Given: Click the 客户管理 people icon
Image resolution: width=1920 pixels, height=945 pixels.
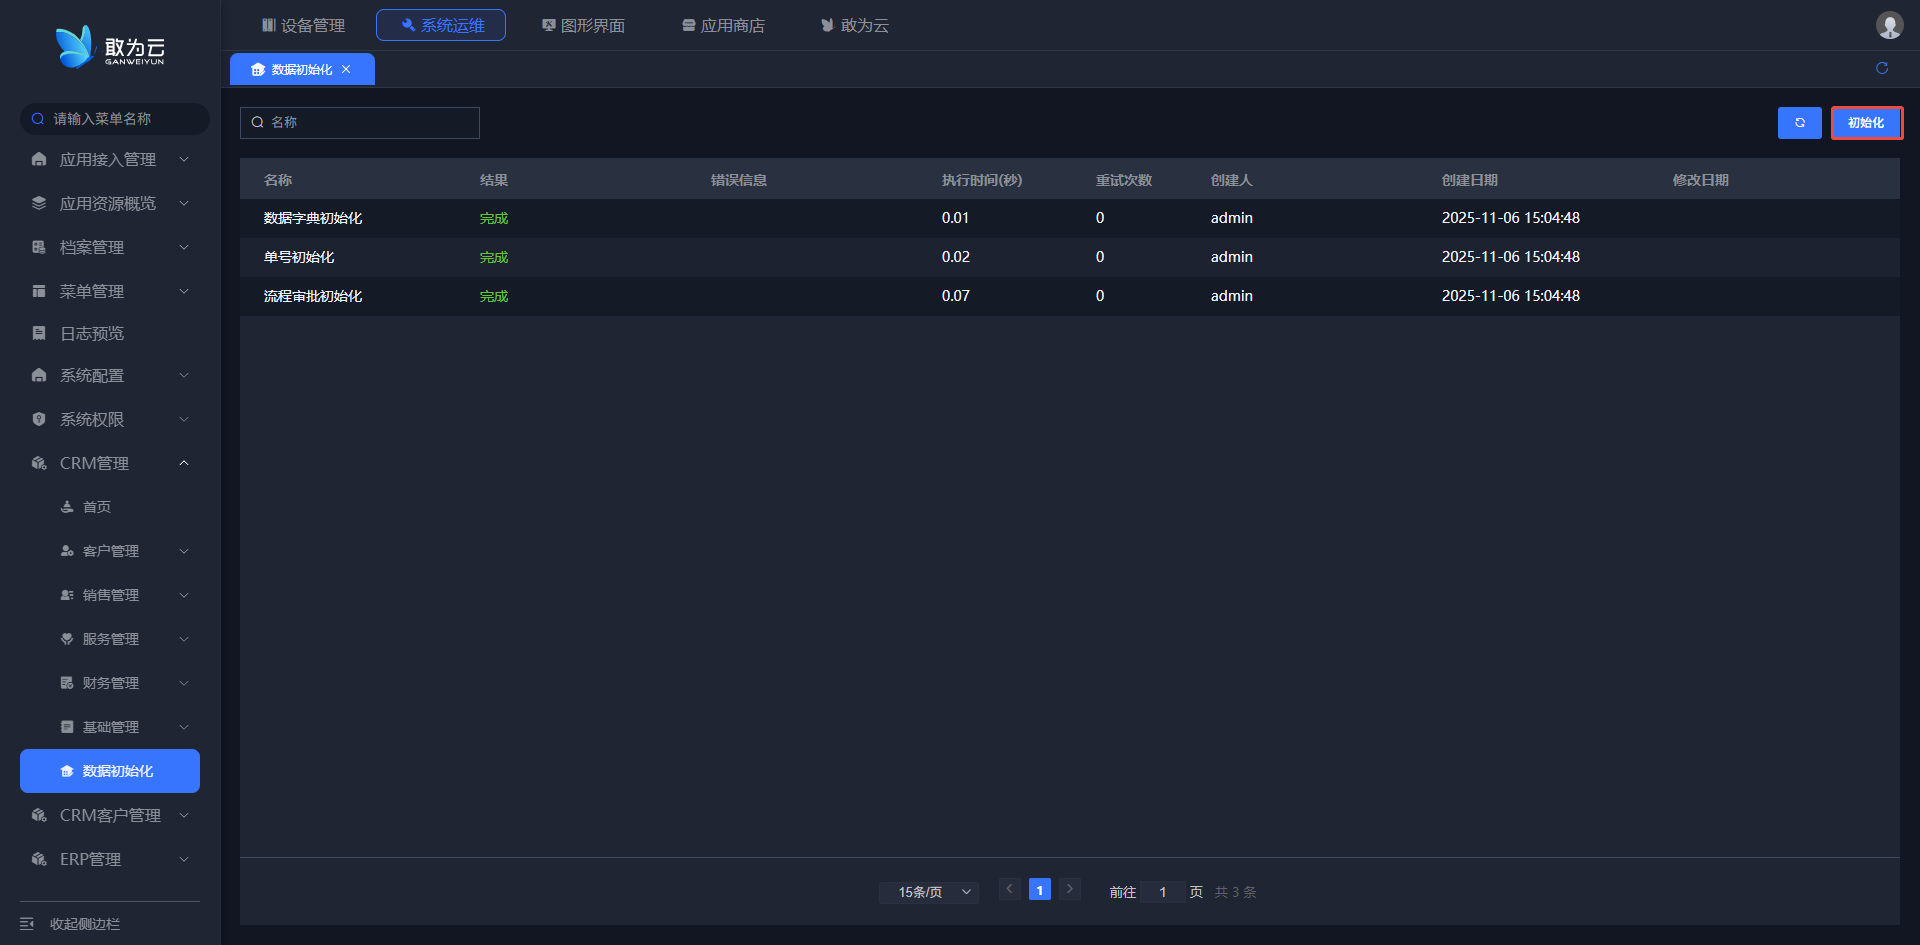Looking at the screenshot, I should point(67,551).
